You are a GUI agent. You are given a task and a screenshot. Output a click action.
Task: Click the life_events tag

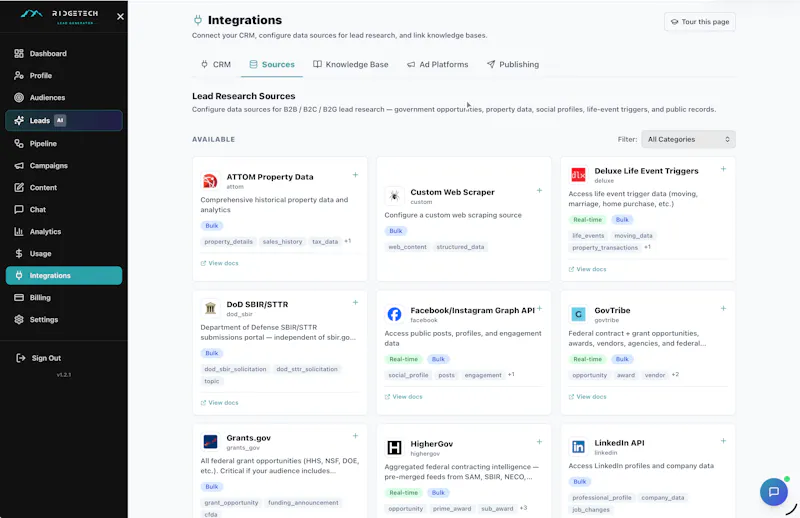[x=588, y=236]
